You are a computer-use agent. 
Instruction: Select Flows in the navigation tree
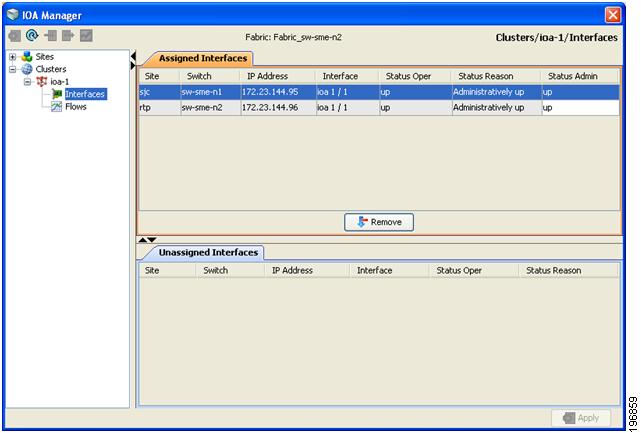click(76, 107)
